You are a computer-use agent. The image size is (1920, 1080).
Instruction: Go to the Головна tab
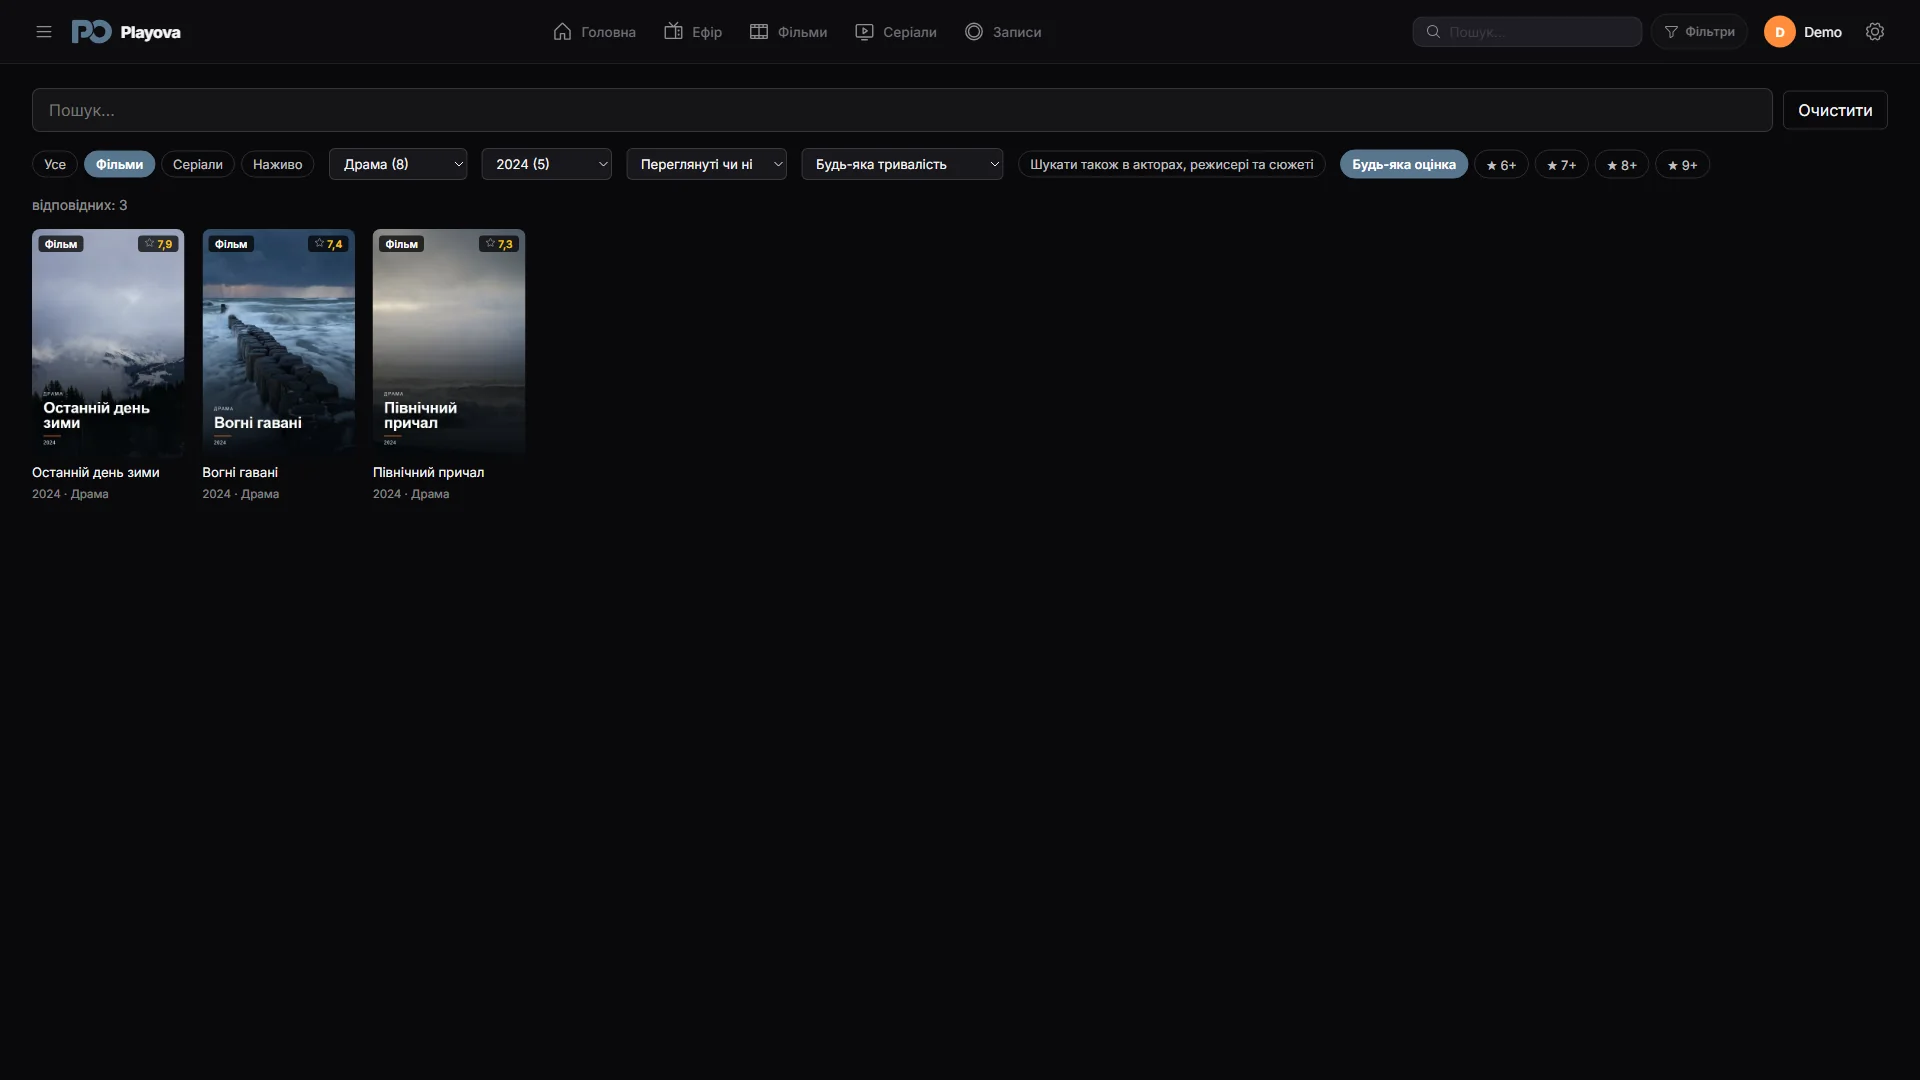594,32
